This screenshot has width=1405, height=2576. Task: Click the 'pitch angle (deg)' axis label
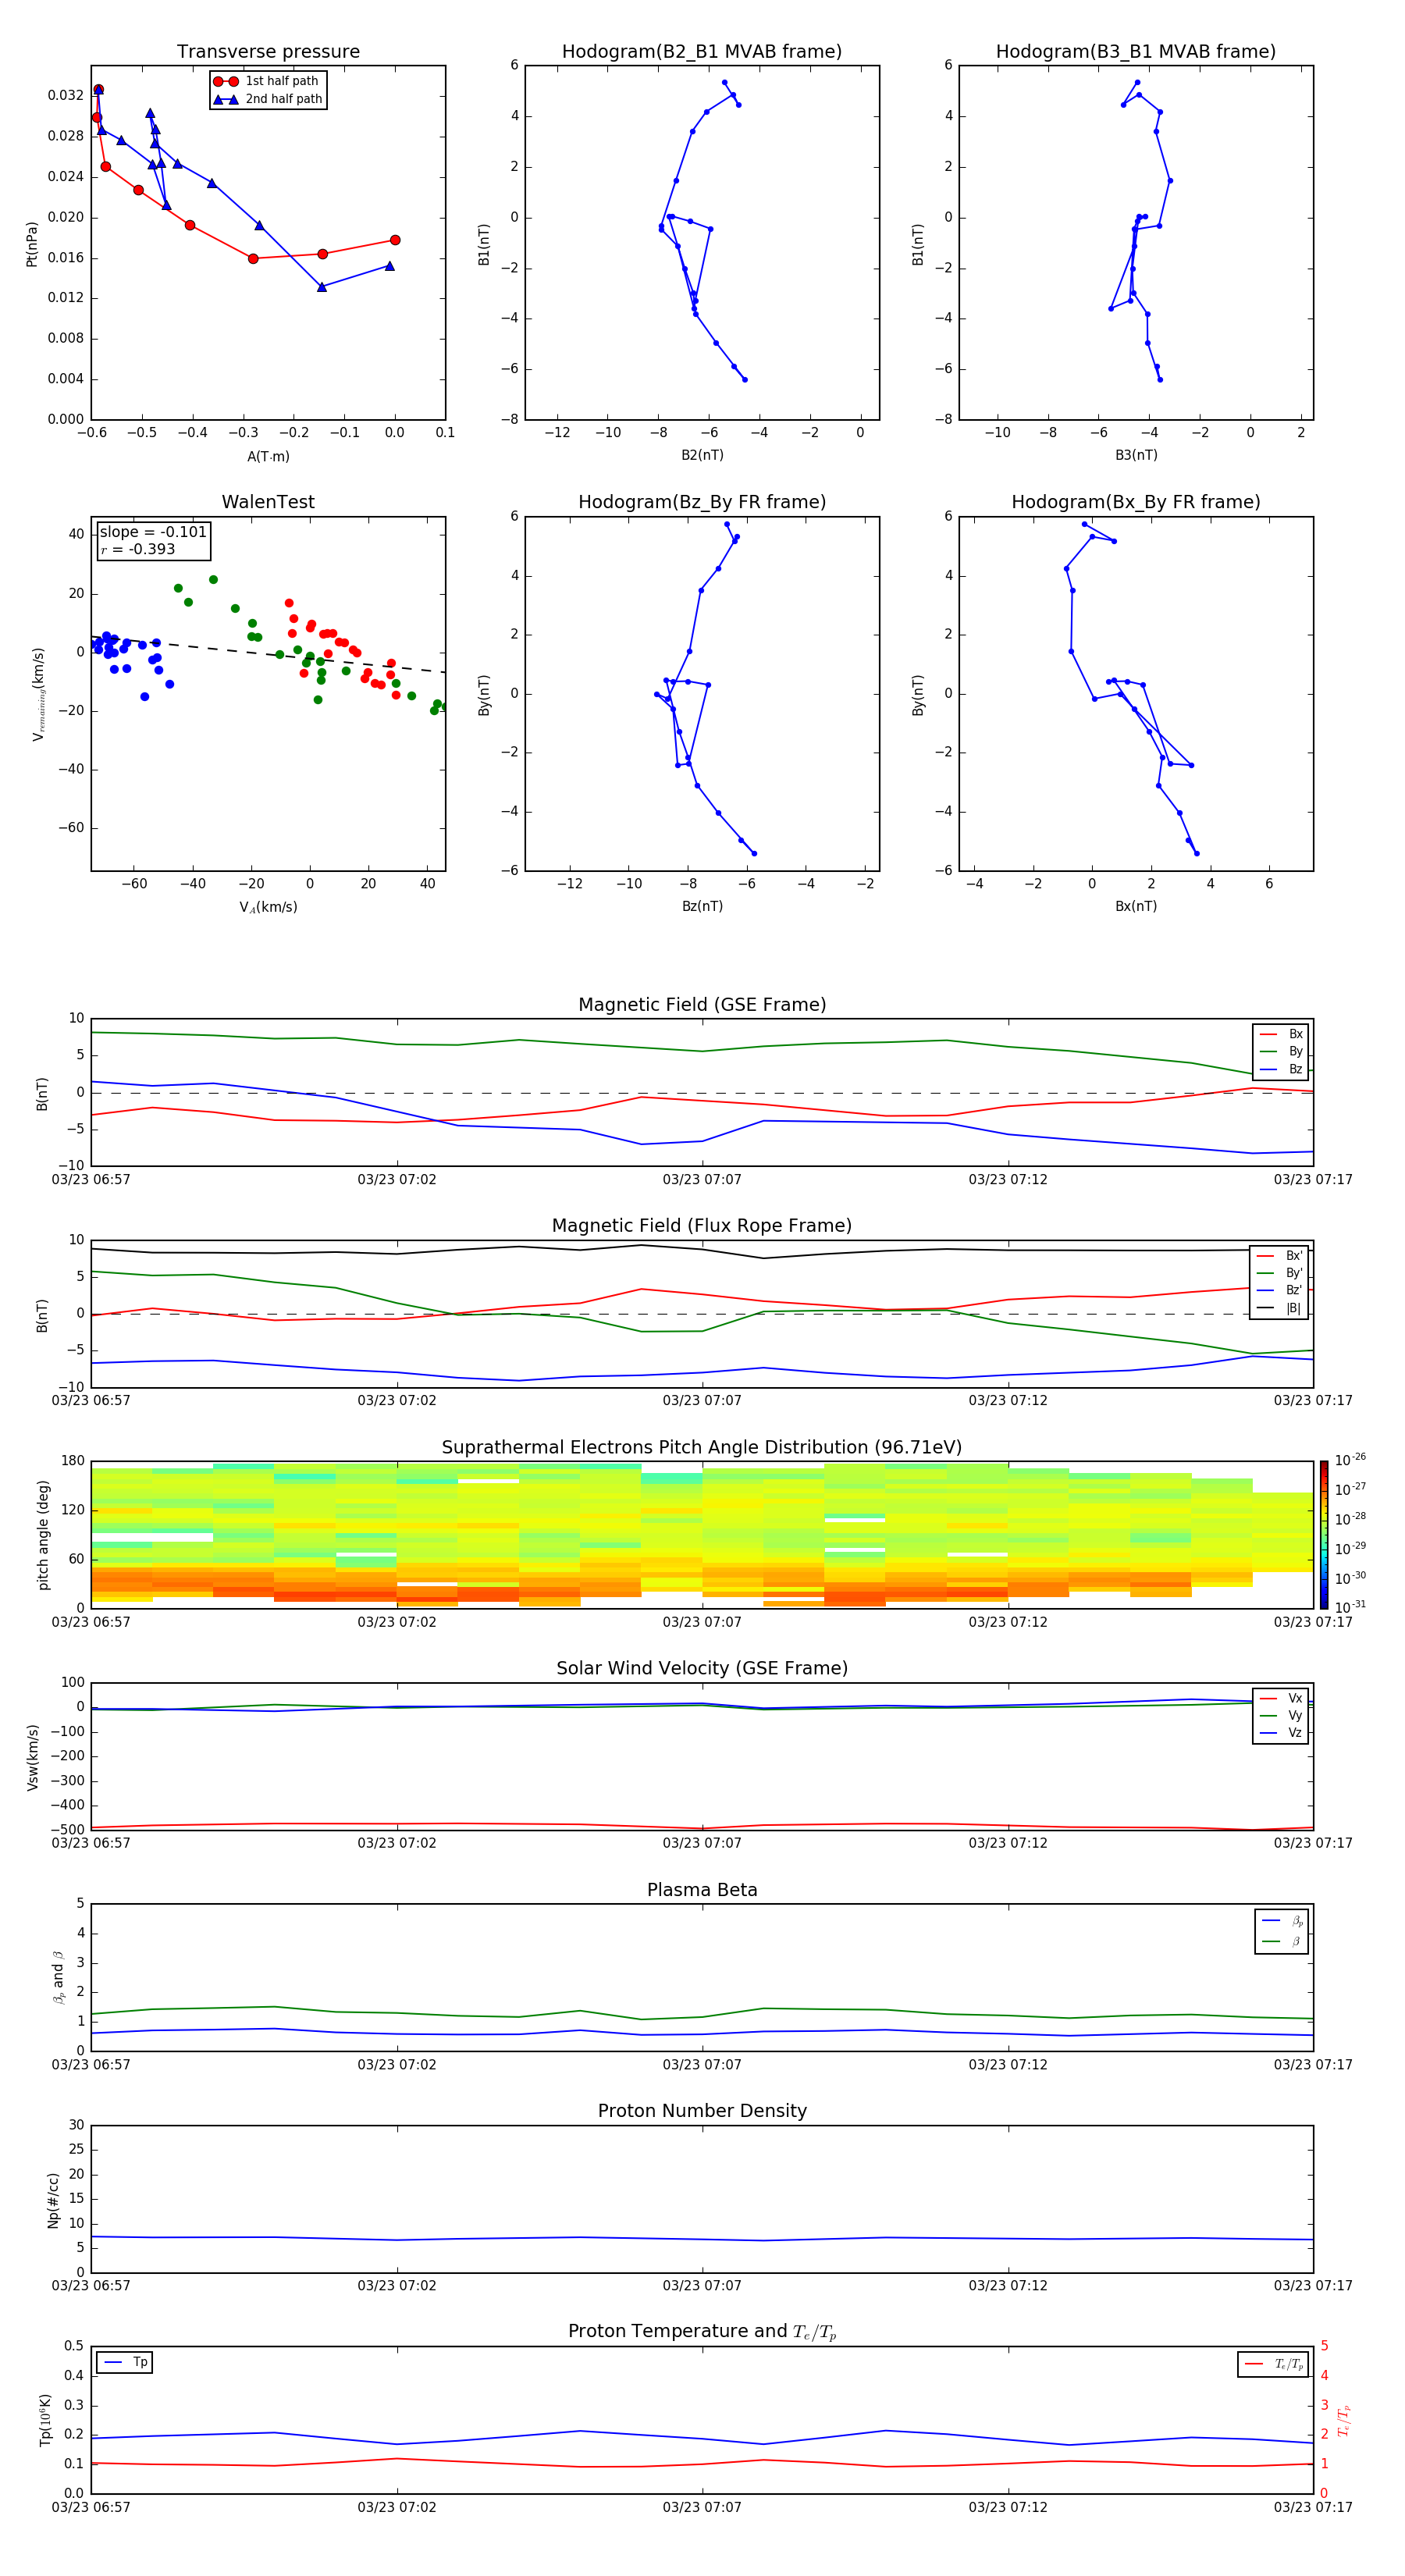coord(43,1535)
